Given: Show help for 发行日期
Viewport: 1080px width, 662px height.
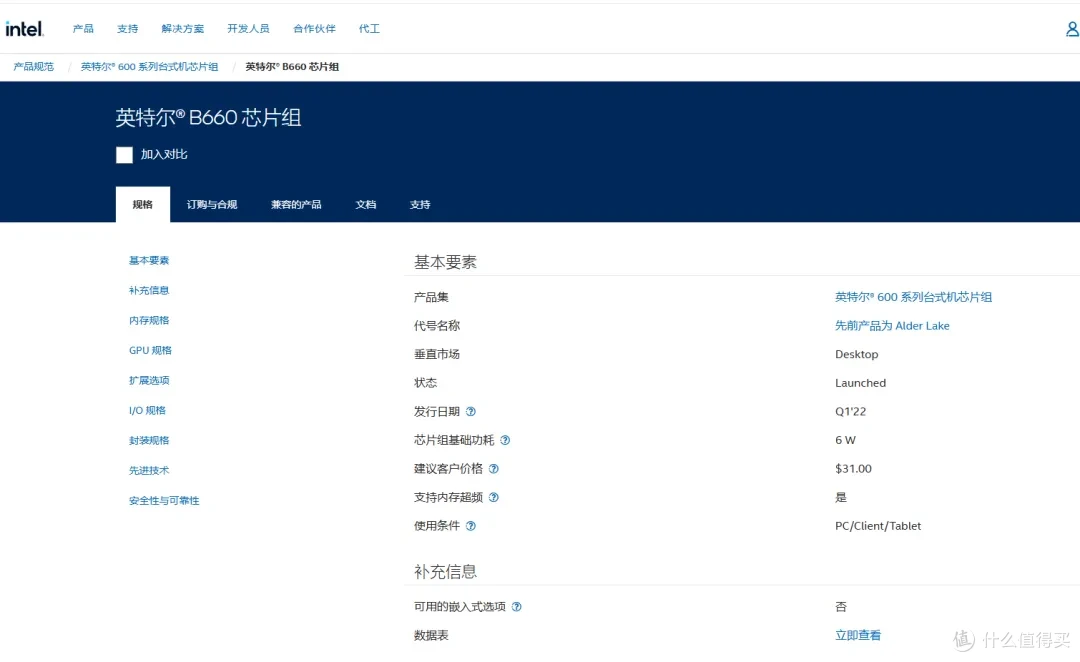Looking at the screenshot, I should pos(470,411).
